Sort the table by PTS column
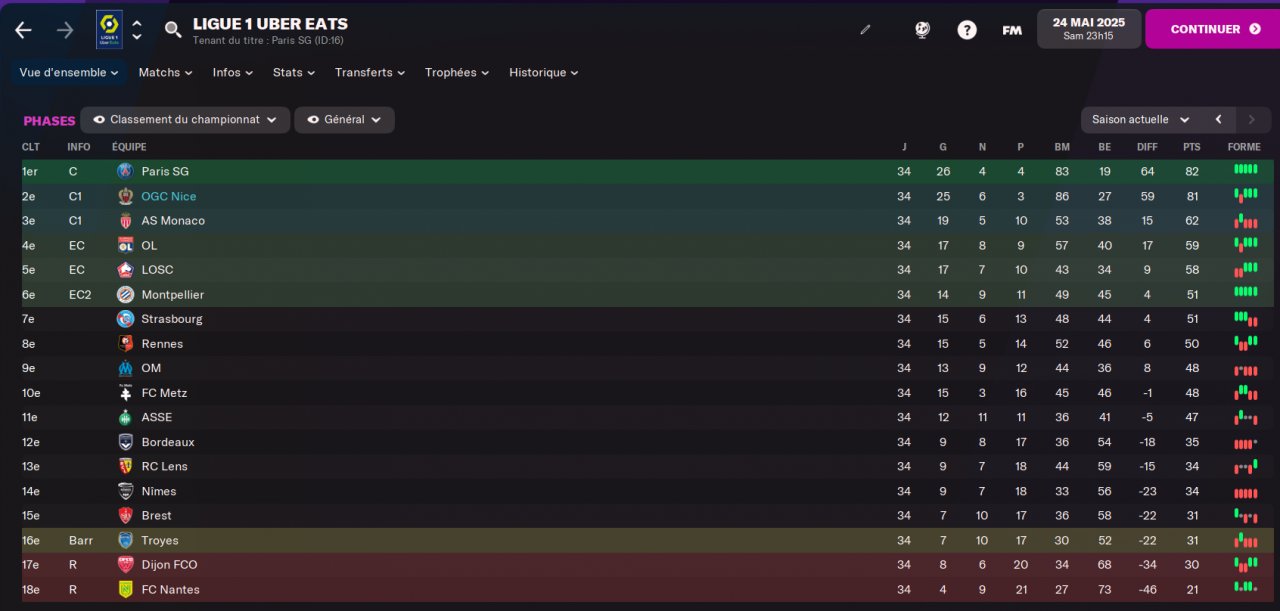Screen dimensions: 1280x611 (1191, 147)
